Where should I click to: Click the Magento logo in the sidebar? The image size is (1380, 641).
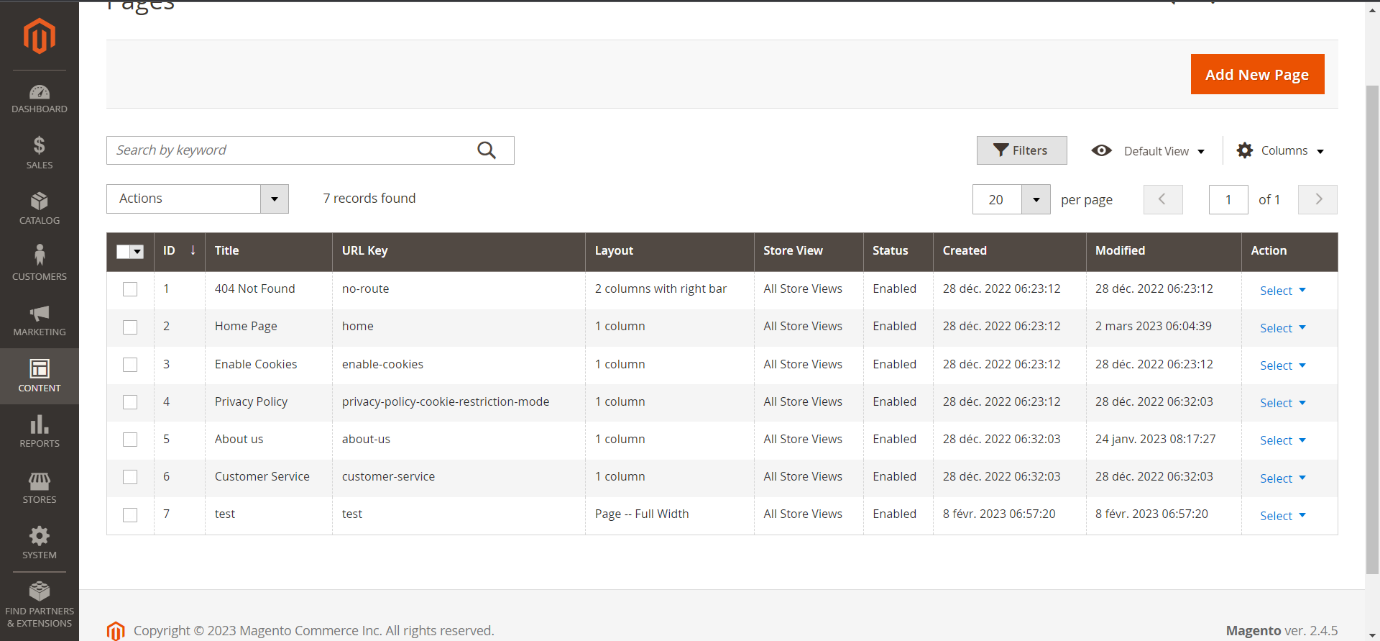point(39,37)
